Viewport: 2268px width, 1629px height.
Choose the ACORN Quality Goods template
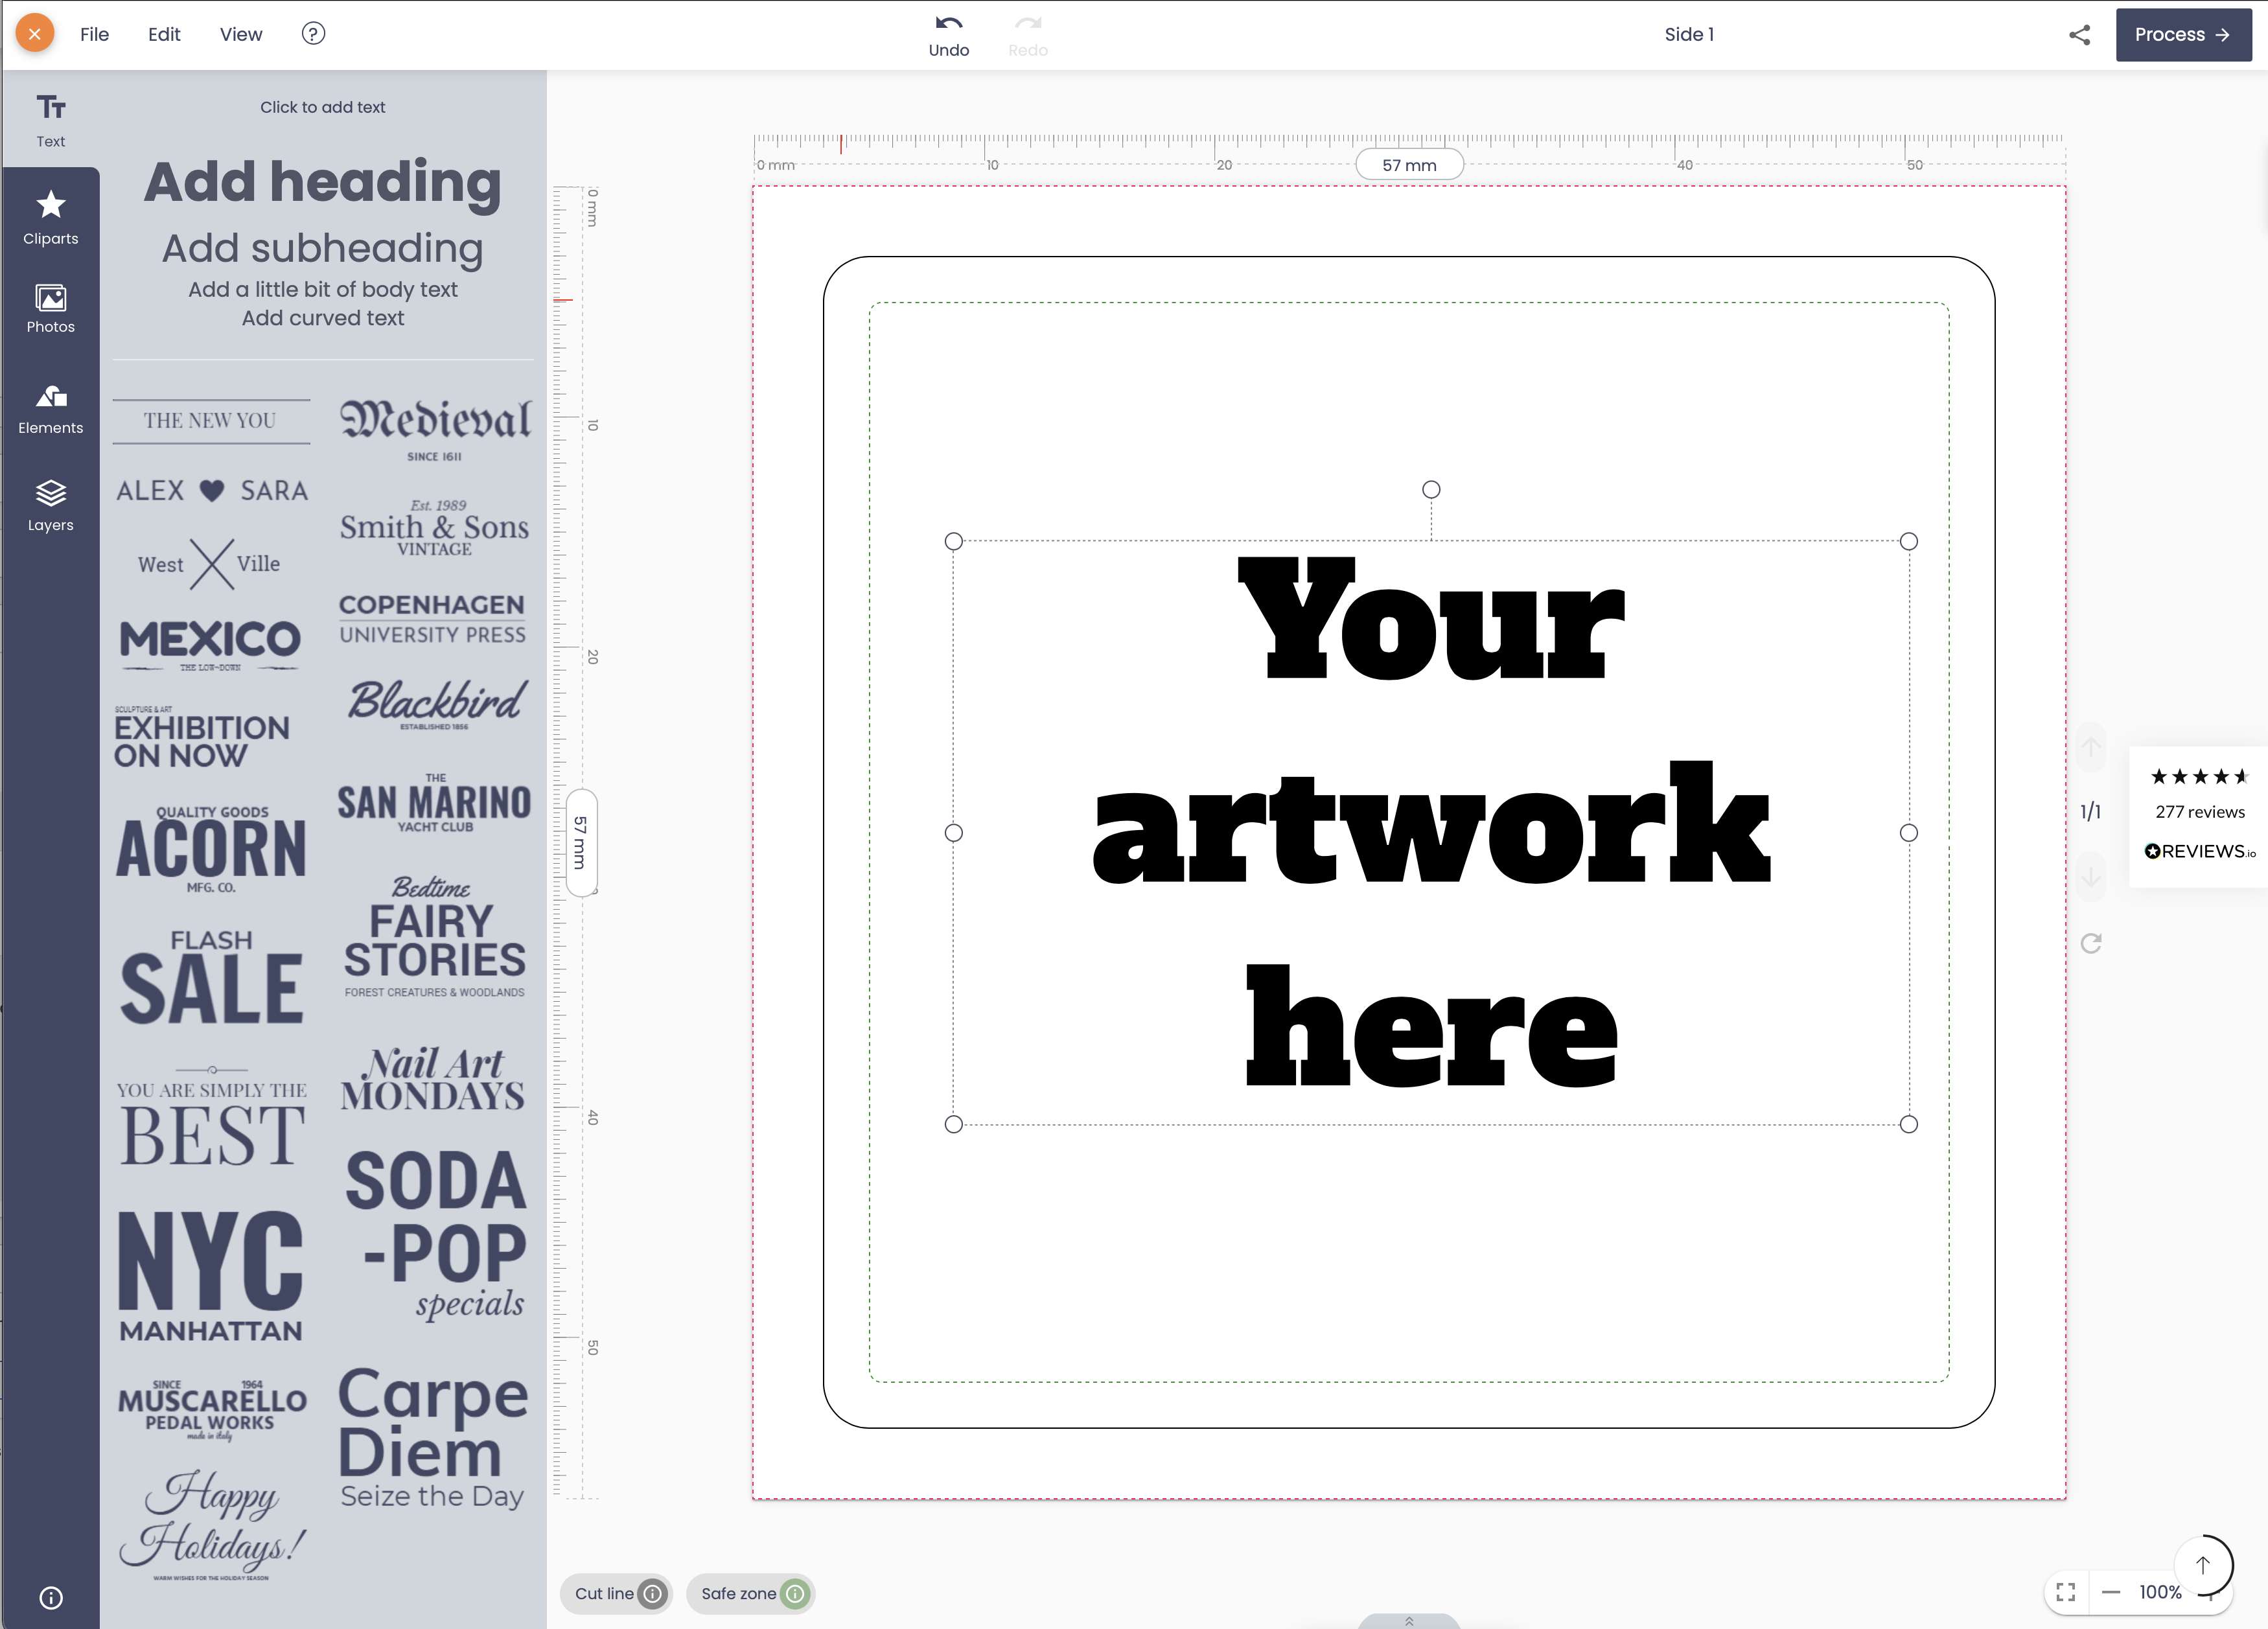click(211, 849)
